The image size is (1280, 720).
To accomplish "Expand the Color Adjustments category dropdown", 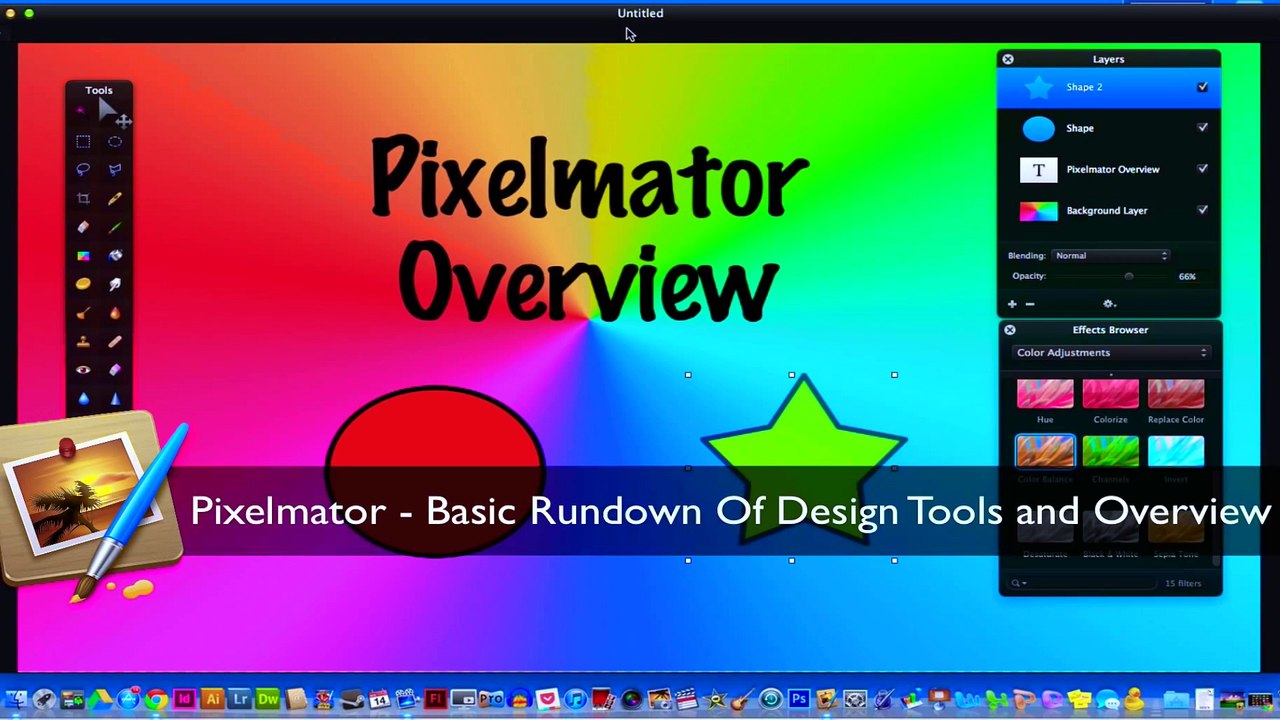I will [1110, 353].
